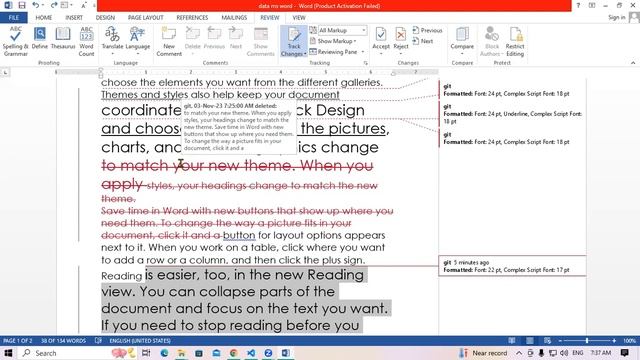Click the proofing errors status icon
This screenshot has height=360, width=640.
[x=98, y=340]
